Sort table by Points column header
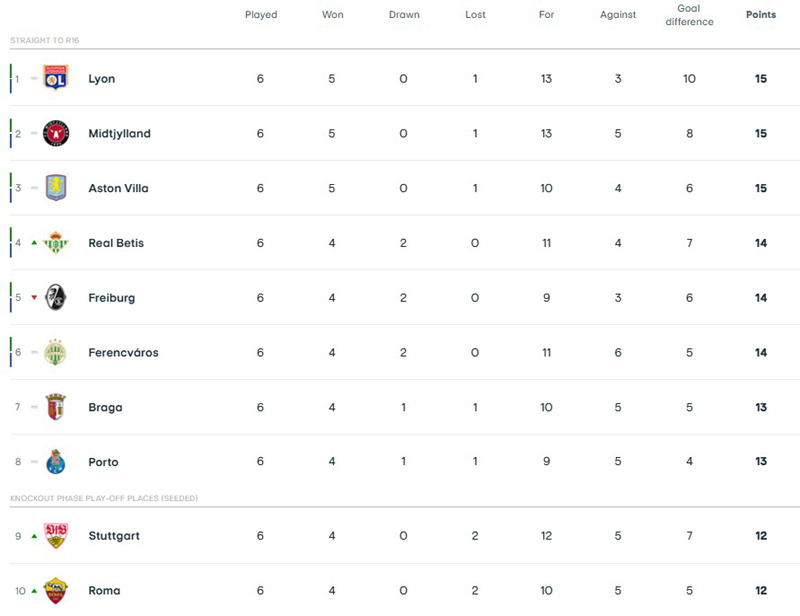Screen dimensions: 800x616 (760, 15)
